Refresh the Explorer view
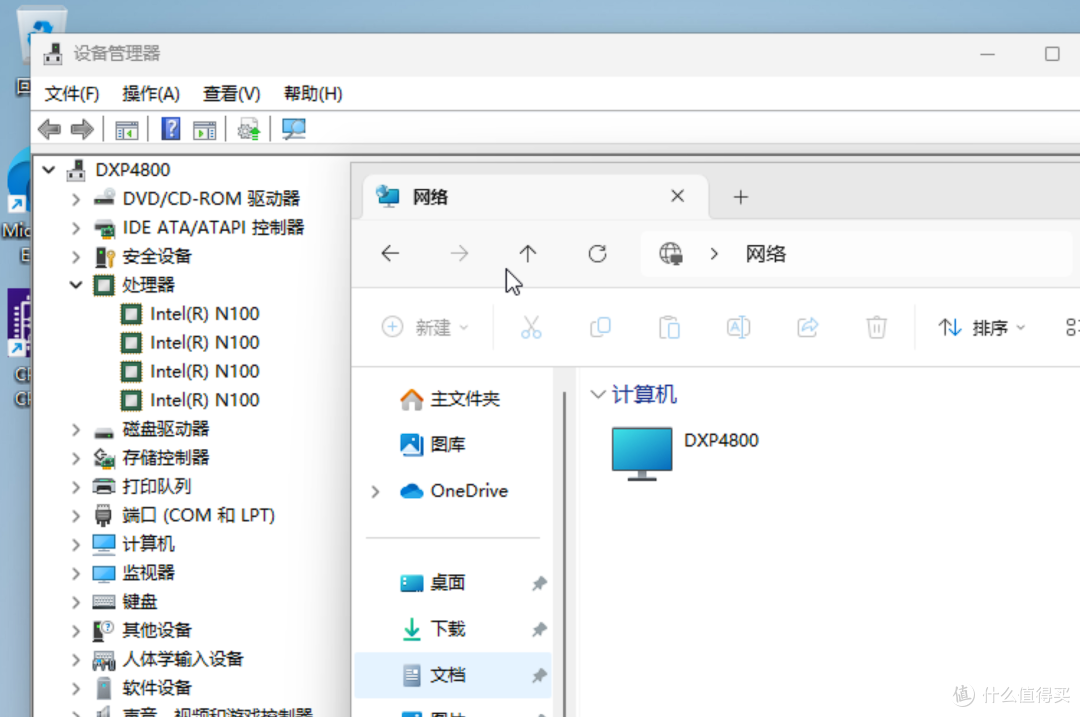 coord(597,253)
